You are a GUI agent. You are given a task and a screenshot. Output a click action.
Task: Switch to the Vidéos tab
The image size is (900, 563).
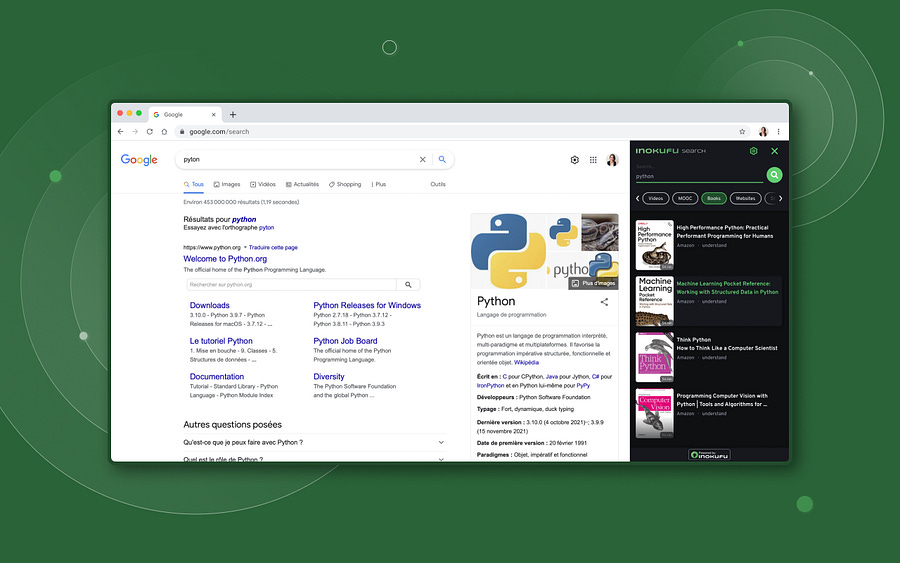click(263, 184)
